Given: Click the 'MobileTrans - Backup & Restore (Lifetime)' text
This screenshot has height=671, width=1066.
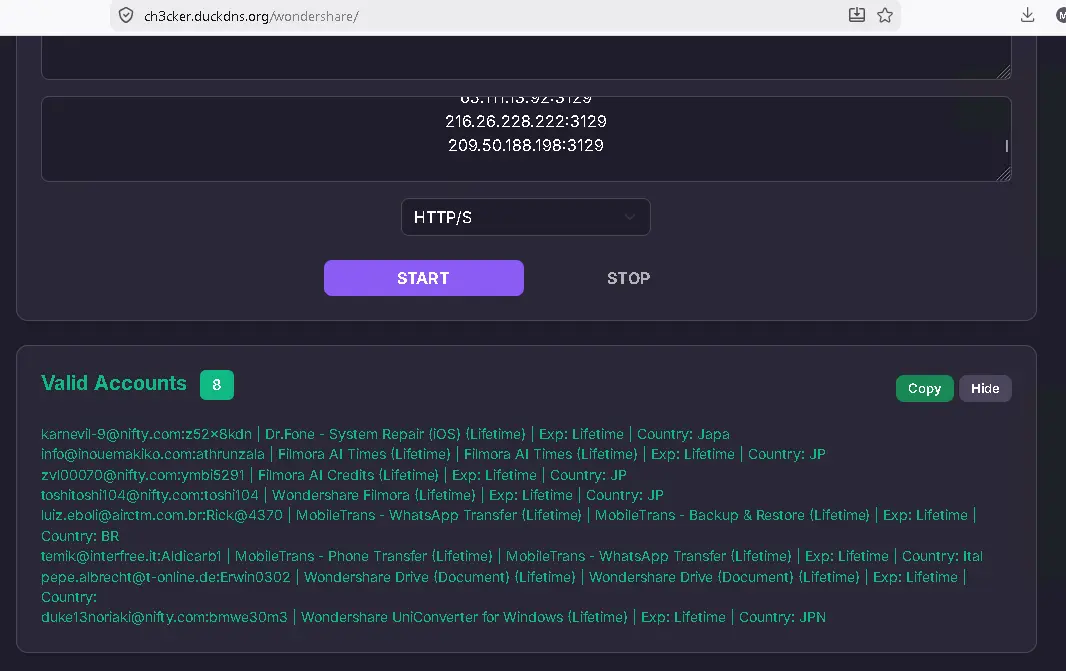Looking at the screenshot, I should pyautogui.click(x=732, y=515).
